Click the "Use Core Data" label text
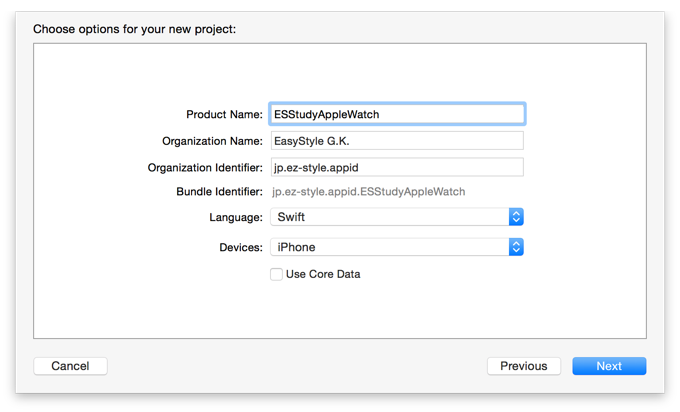The height and width of the screenshot is (412, 680). (x=323, y=274)
